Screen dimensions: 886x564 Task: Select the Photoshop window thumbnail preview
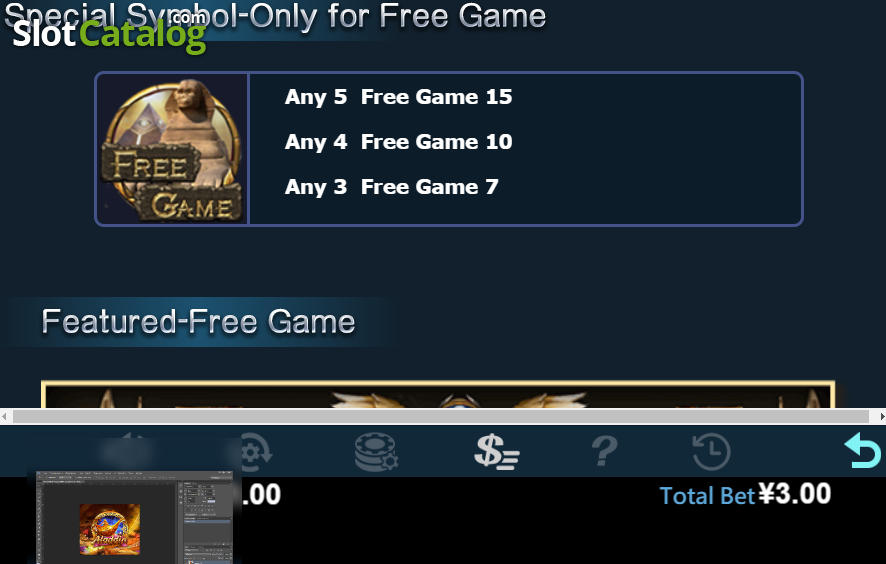click(134, 517)
